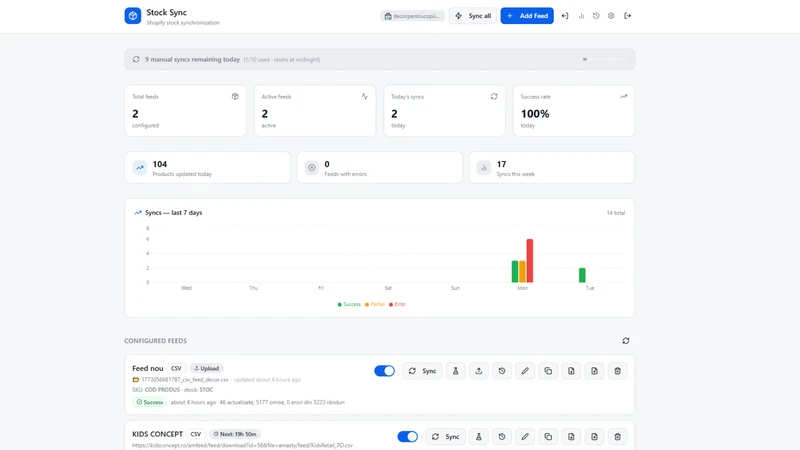Click KIDS CONCEPT file icon beside copy icon
This screenshot has width=800, height=450.
point(571,437)
